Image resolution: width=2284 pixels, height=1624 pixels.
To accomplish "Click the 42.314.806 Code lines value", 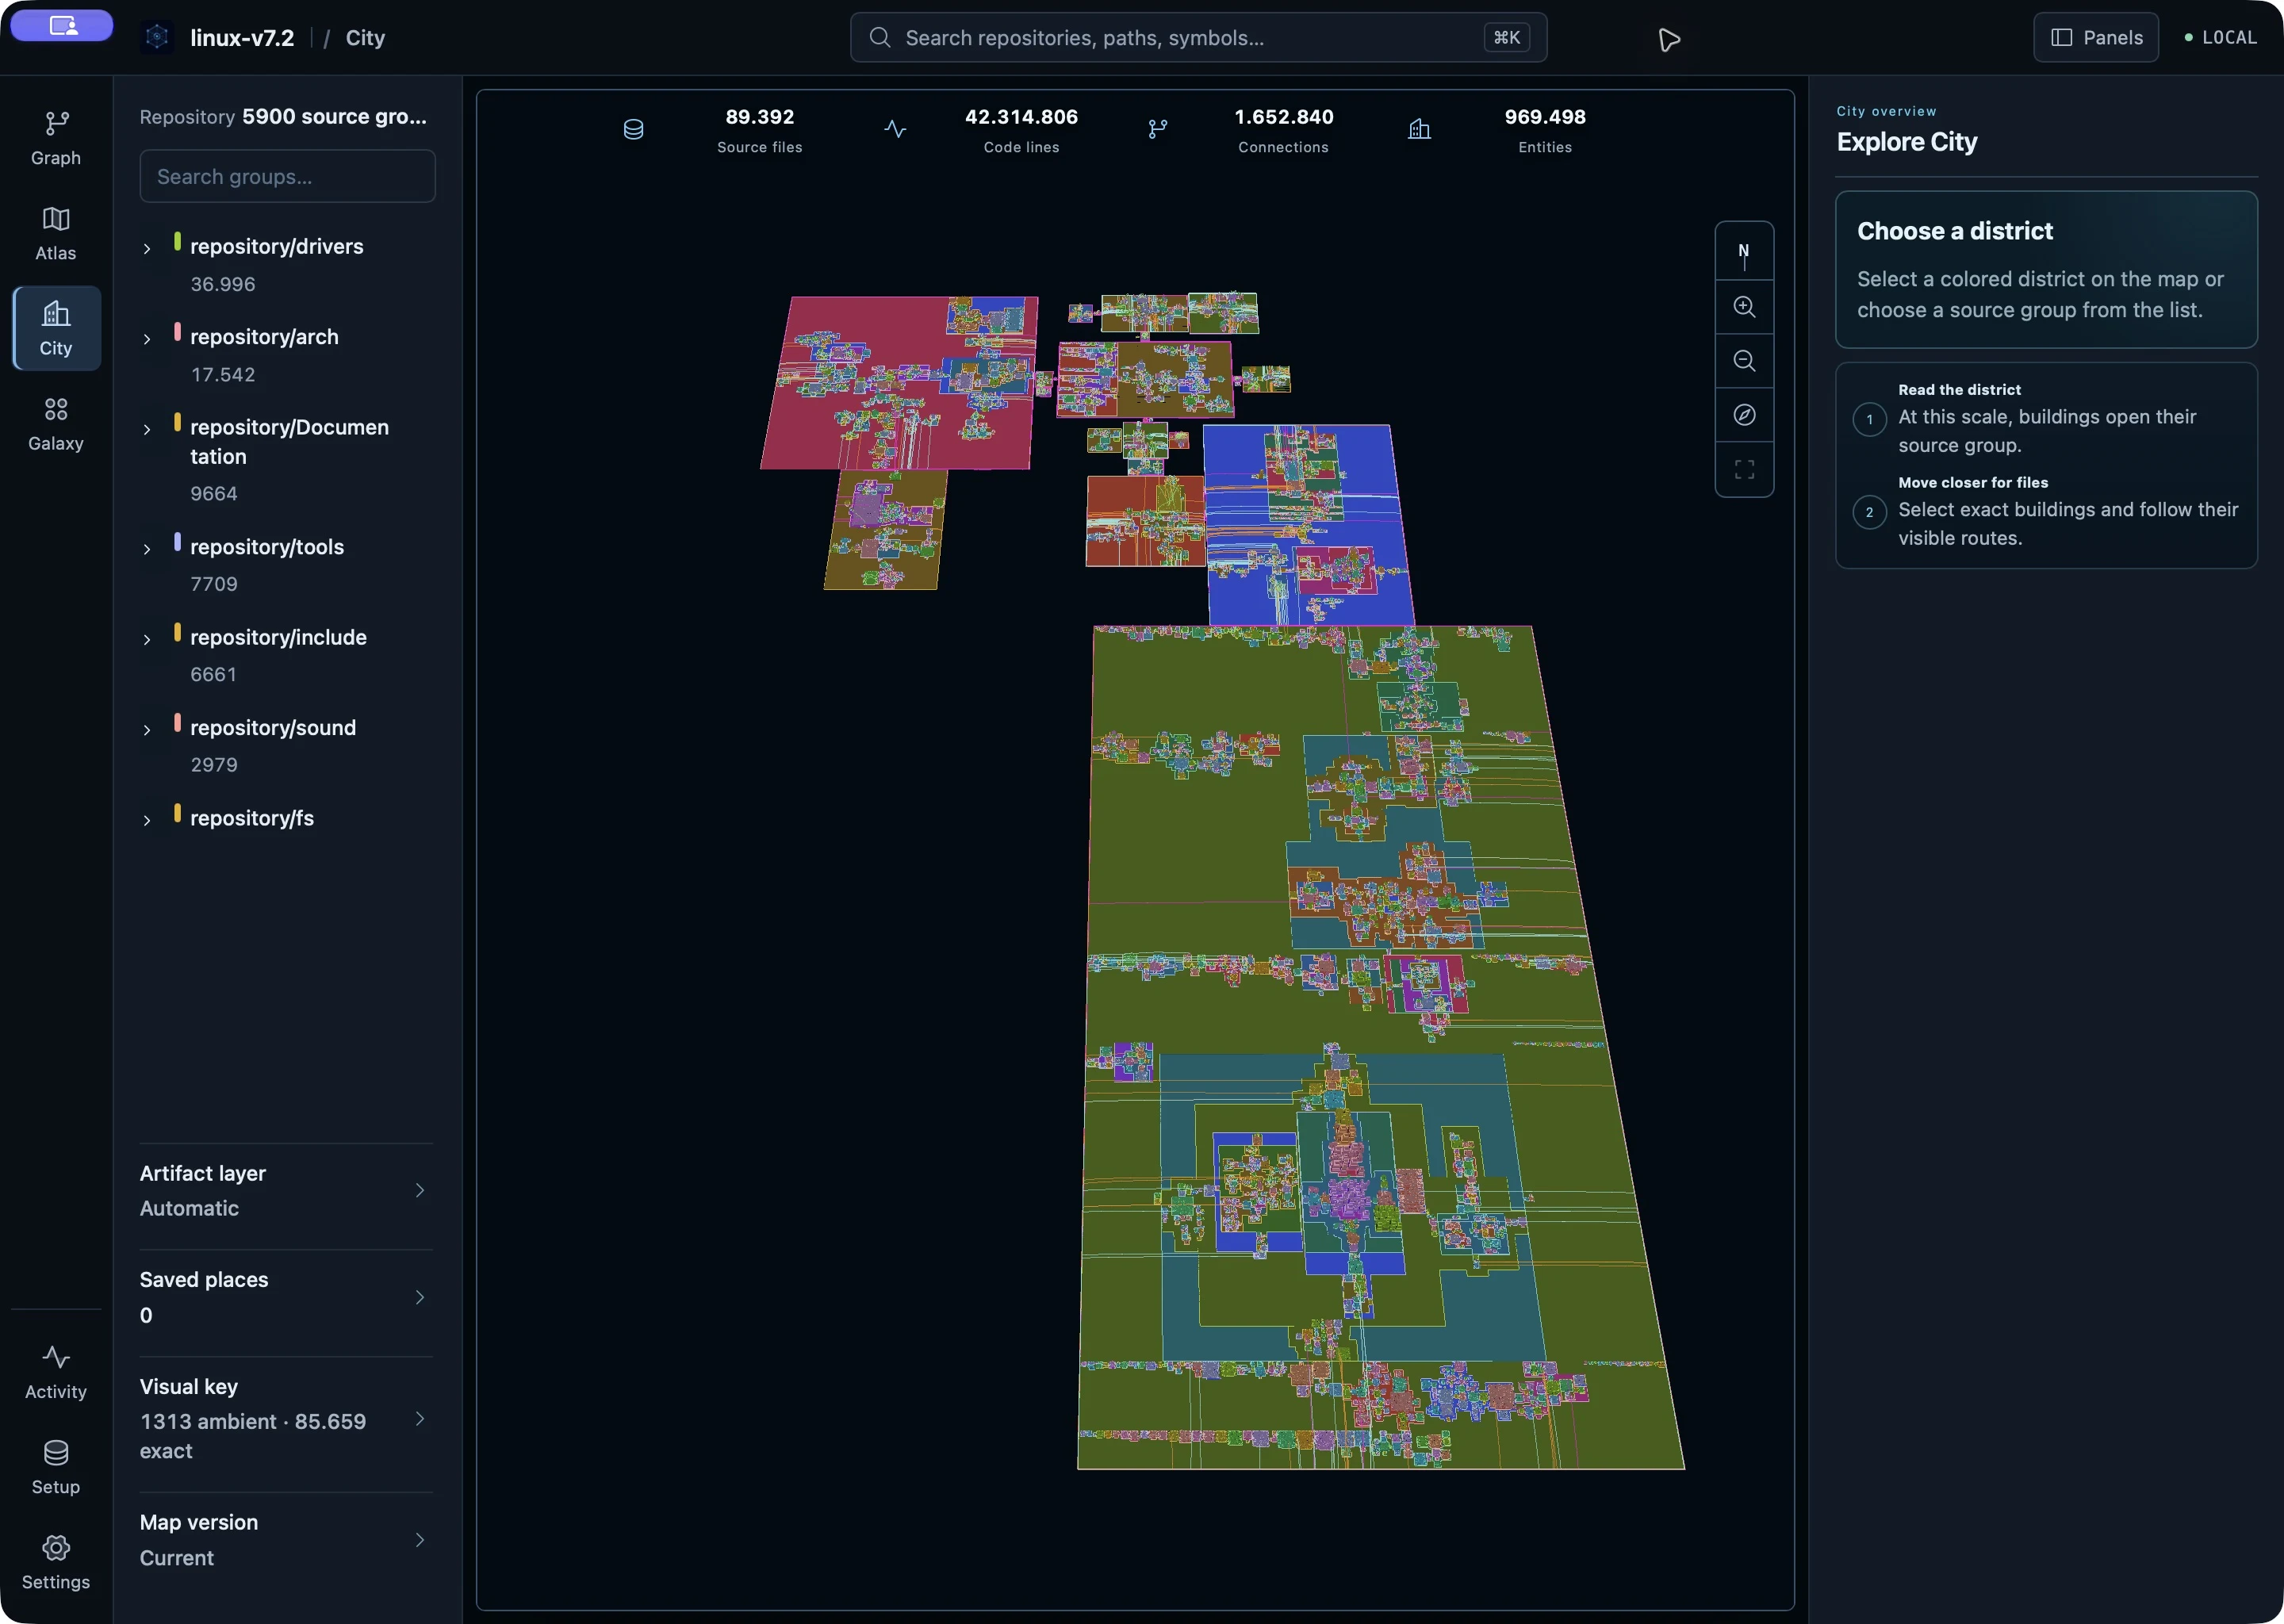I will point(1021,117).
